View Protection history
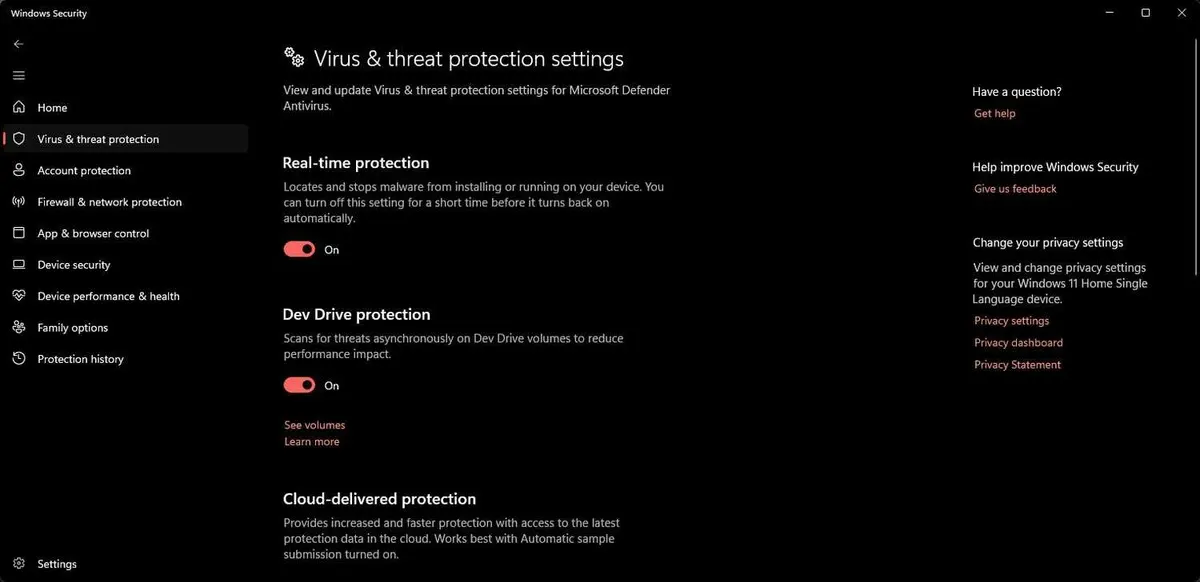The image size is (1200, 582). tap(80, 358)
